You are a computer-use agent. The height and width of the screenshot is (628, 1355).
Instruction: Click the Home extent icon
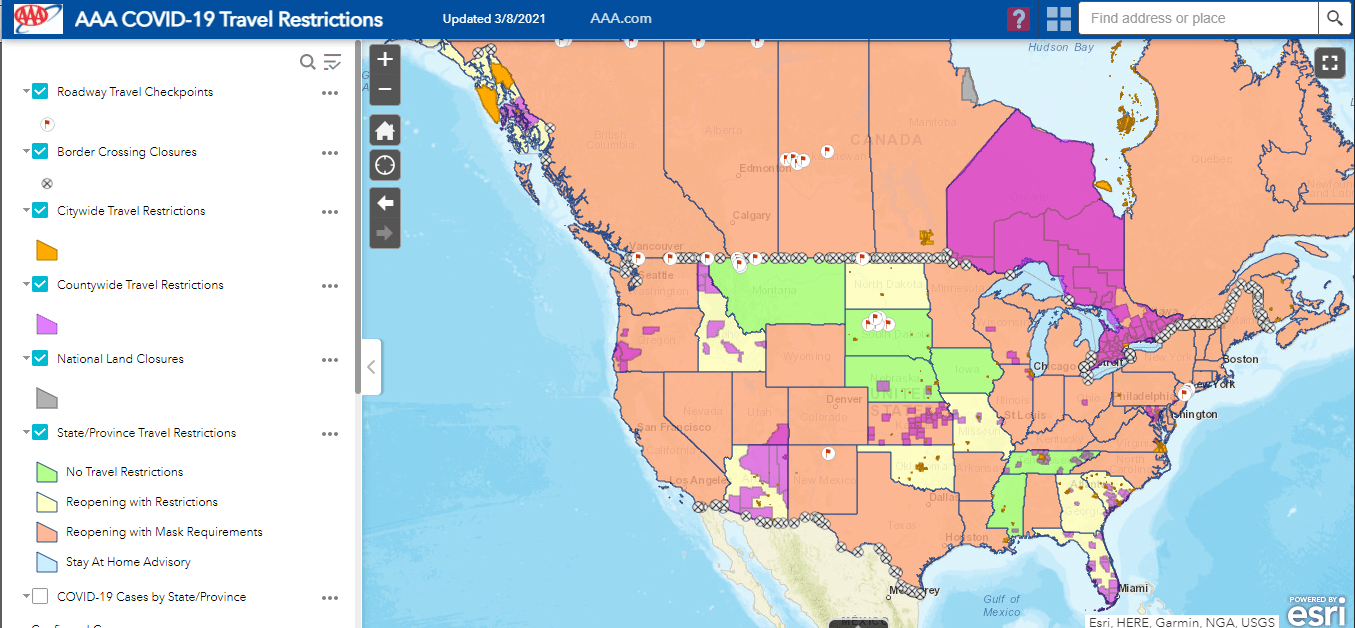tap(384, 129)
